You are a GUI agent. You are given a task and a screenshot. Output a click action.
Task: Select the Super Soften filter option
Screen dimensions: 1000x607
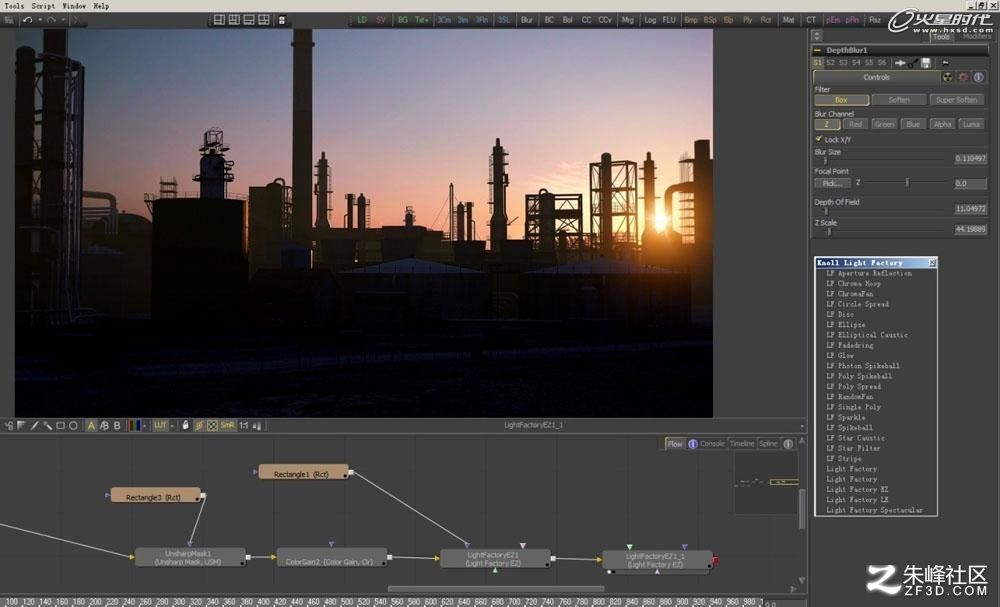point(957,100)
